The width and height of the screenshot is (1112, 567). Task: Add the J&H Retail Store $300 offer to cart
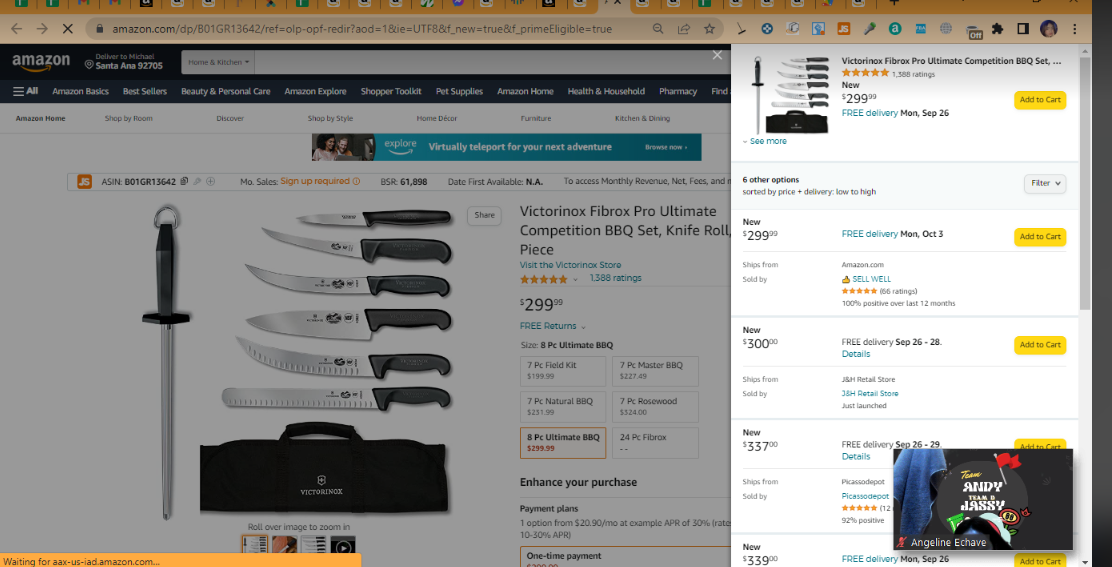pos(1040,345)
